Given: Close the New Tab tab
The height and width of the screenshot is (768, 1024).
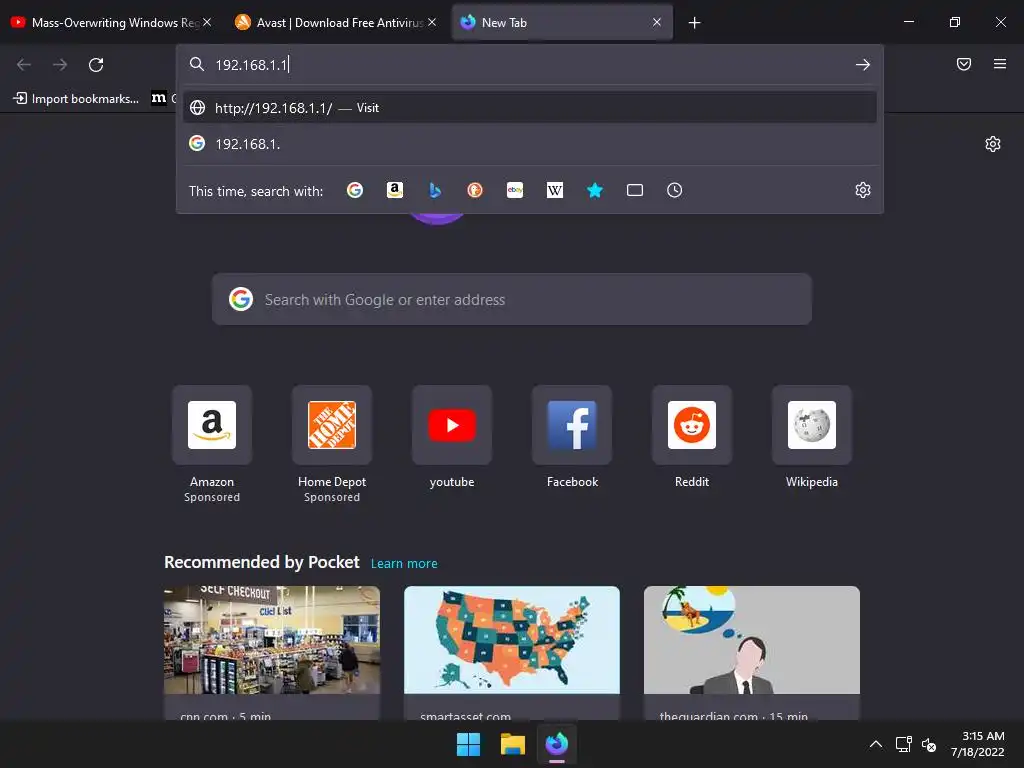Looking at the screenshot, I should click(x=657, y=22).
